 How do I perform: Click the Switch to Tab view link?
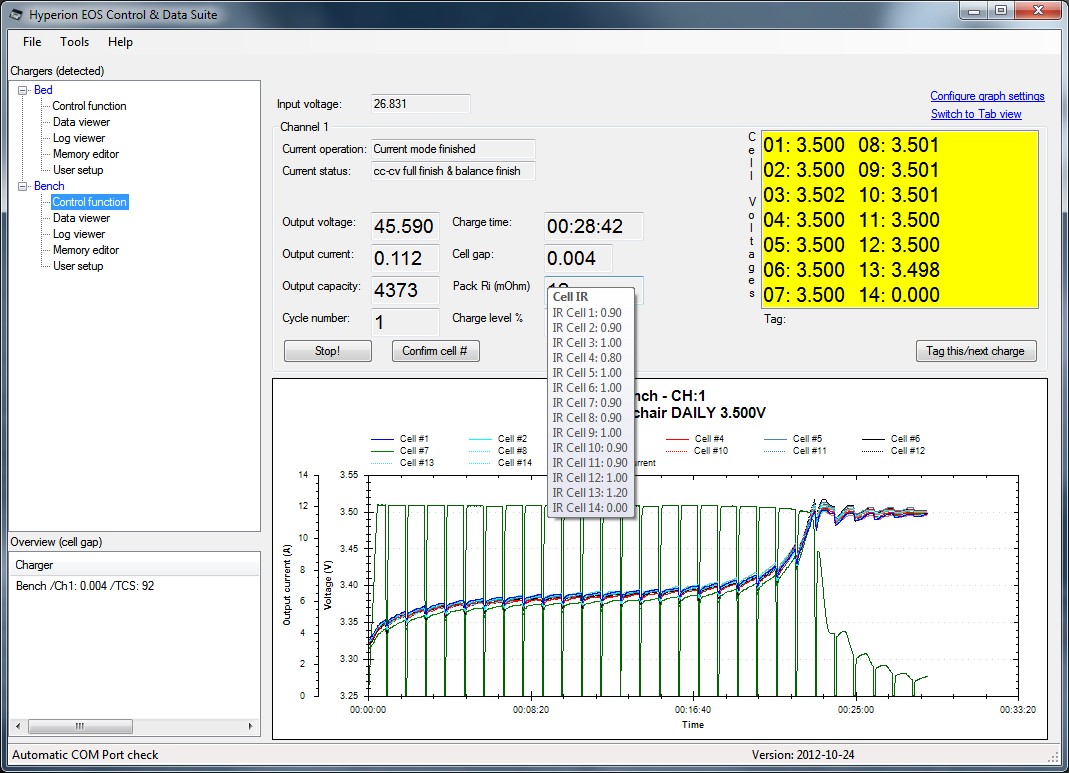976,114
